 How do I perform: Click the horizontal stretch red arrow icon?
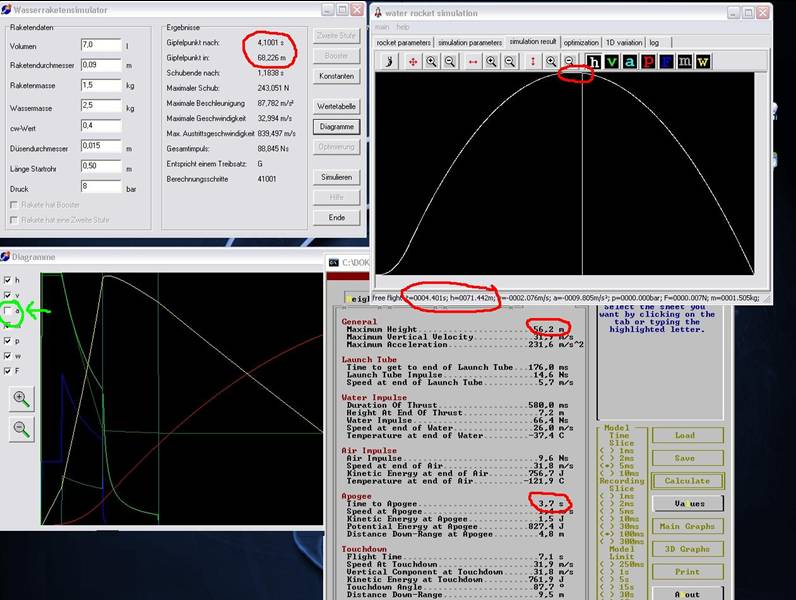pyautogui.click(x=473, y=62)
